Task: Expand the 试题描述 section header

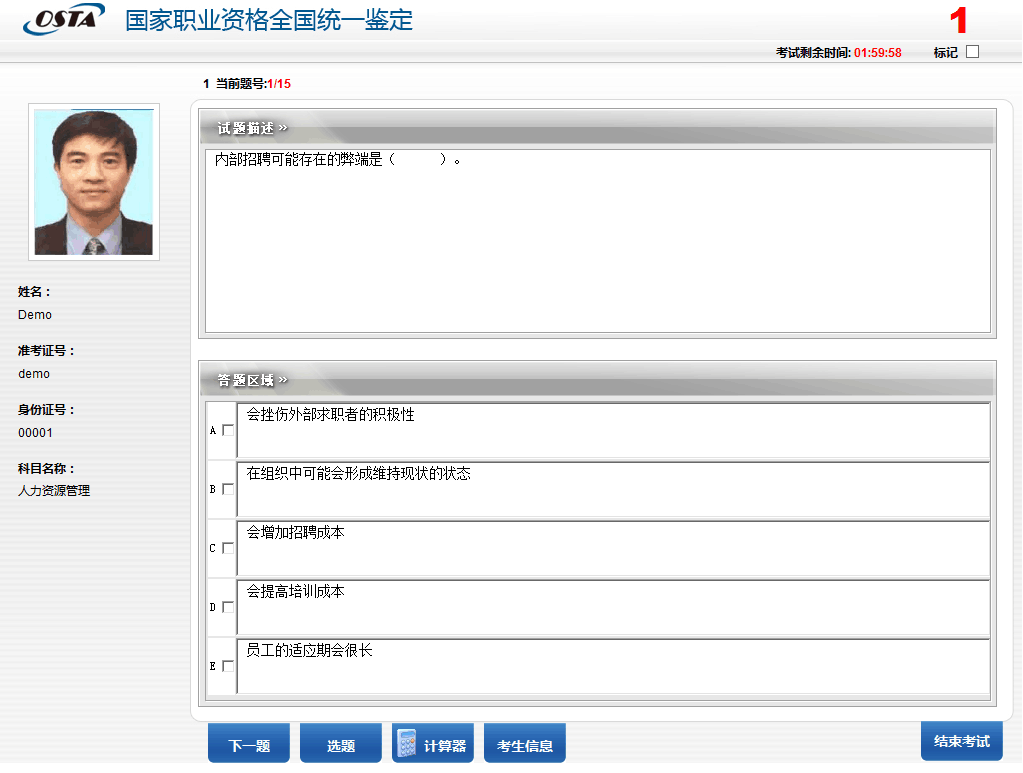Action: pyautogui.click(x=252, y=128)
